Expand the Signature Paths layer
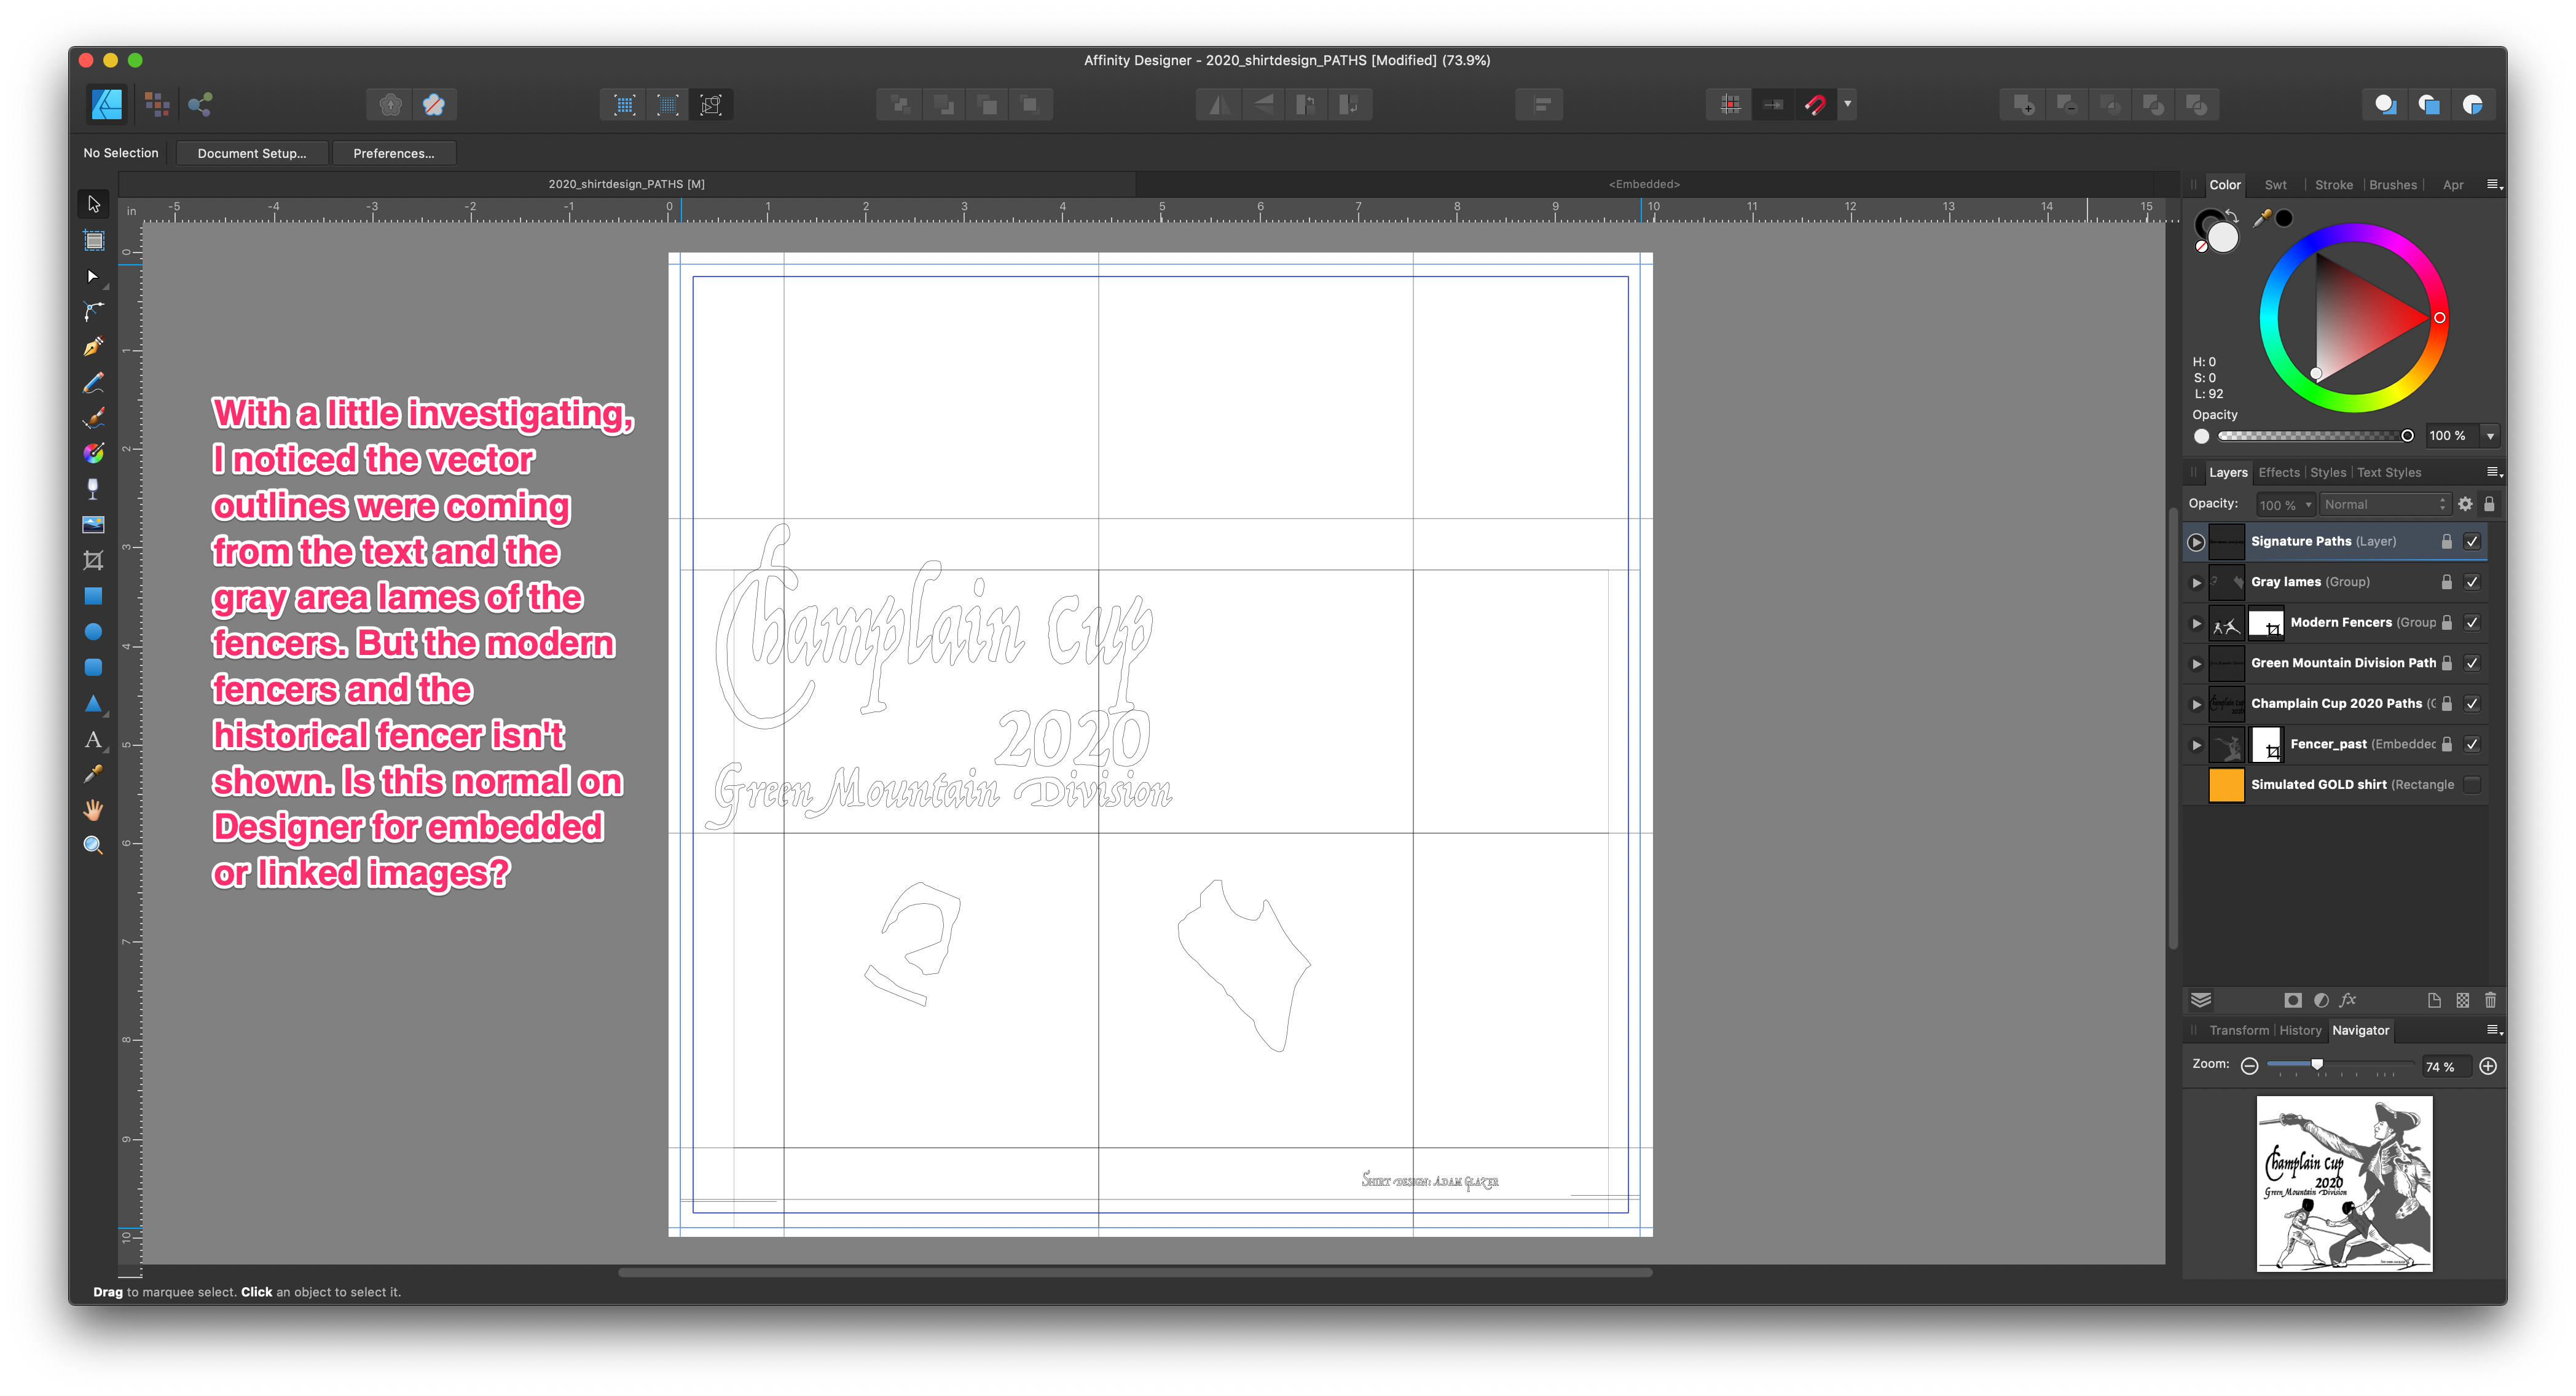 [2196, 542]
